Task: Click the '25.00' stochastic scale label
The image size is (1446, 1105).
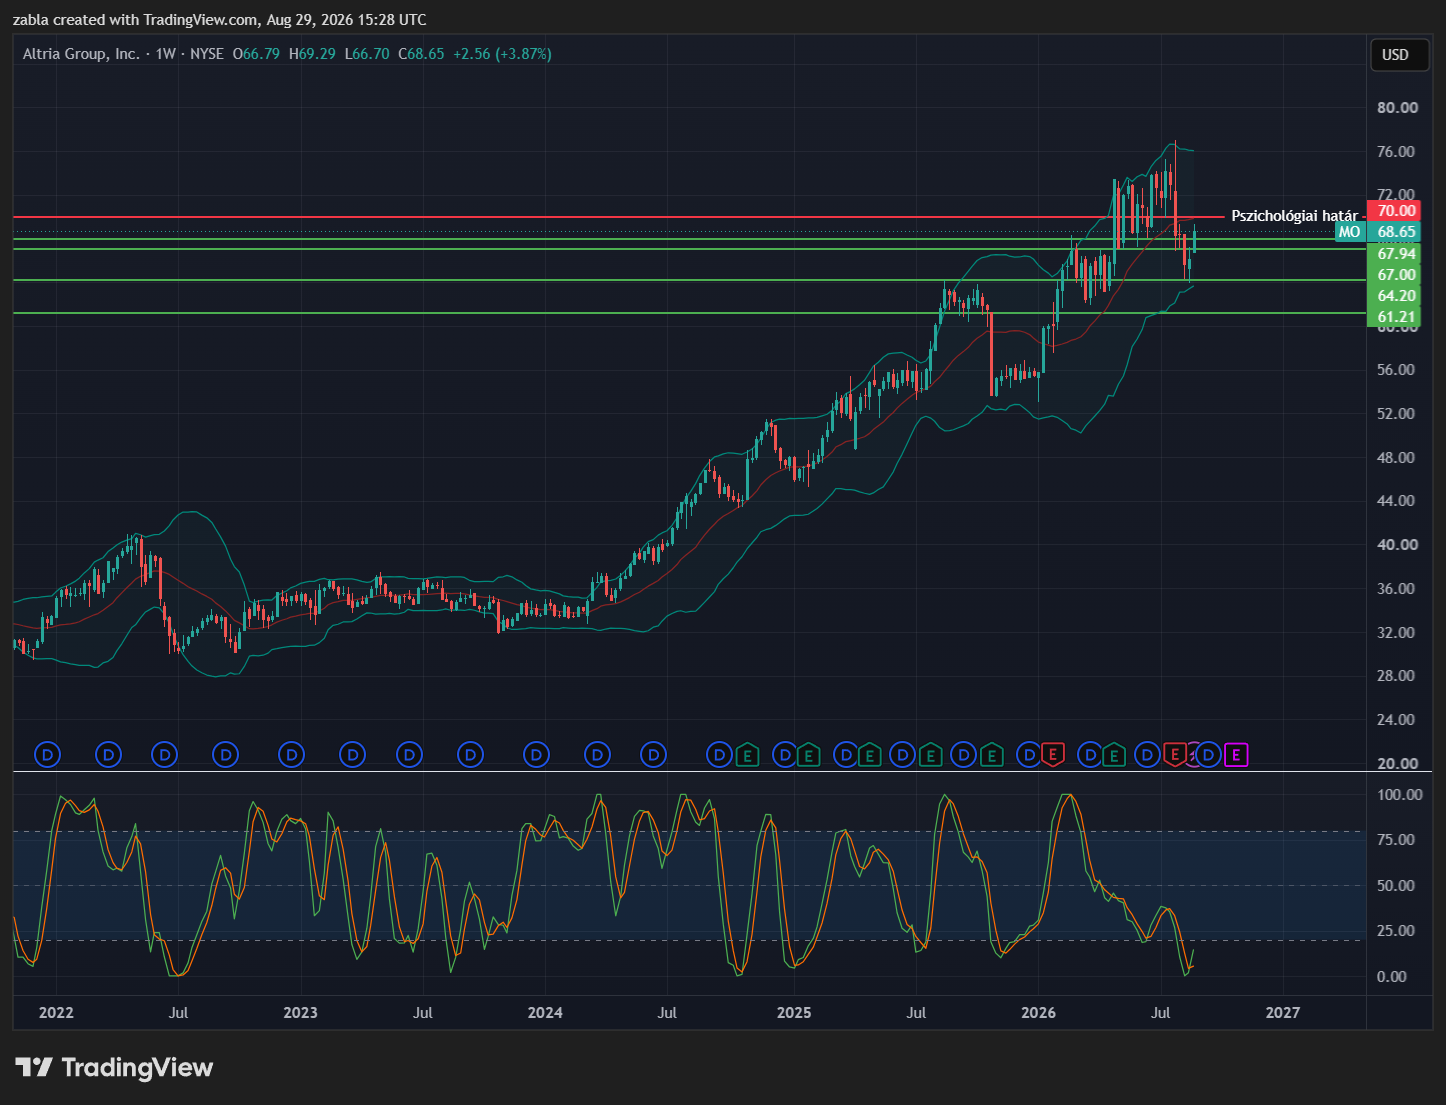Action: (x=1396, y=931)
